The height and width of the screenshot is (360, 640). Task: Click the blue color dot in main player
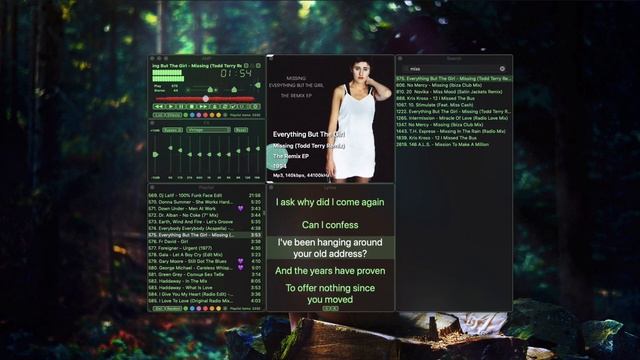[x=192, y=115]
